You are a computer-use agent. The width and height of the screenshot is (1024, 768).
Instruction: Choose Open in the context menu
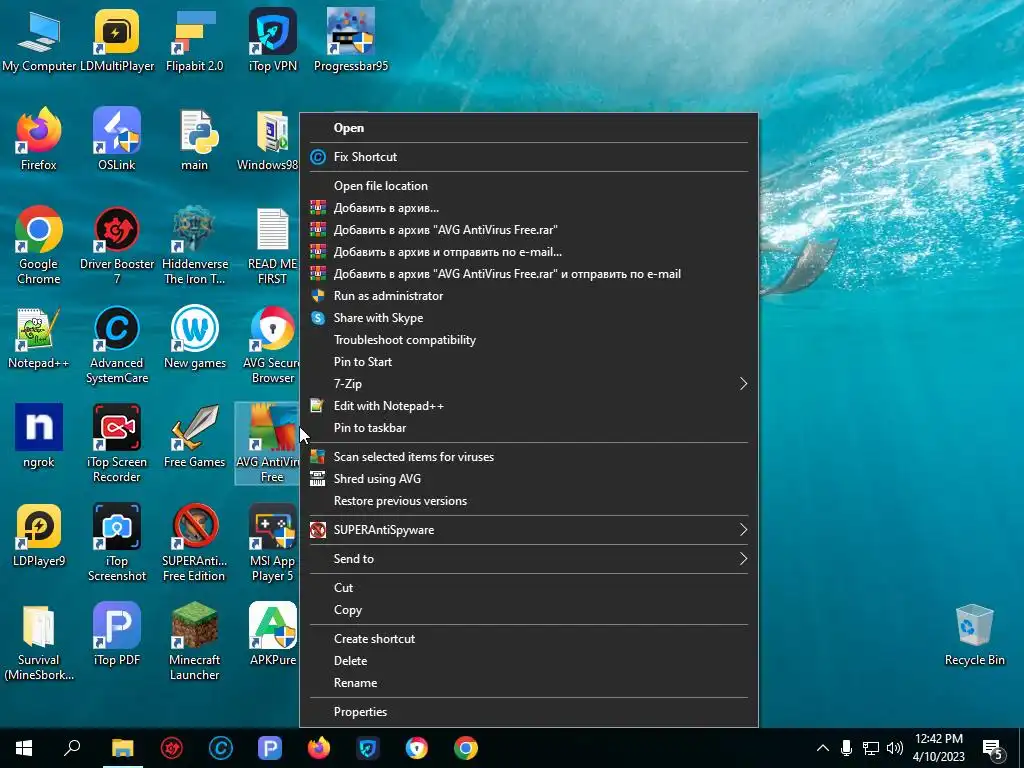pyautogui.click(x=528, y=128)
